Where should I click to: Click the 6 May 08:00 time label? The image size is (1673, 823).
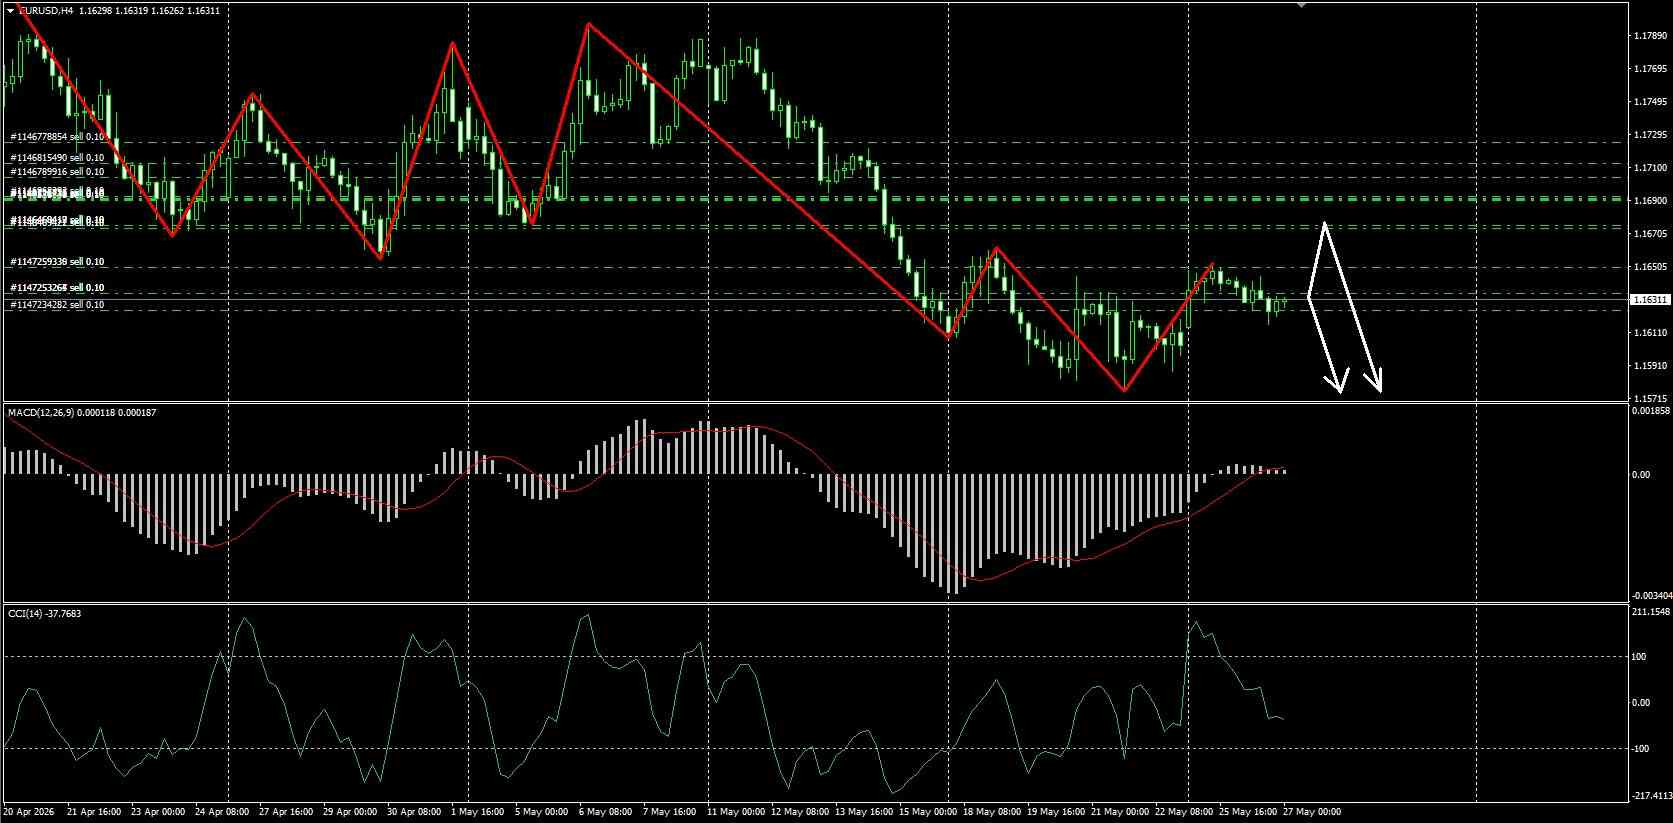(x=605, y=811)
